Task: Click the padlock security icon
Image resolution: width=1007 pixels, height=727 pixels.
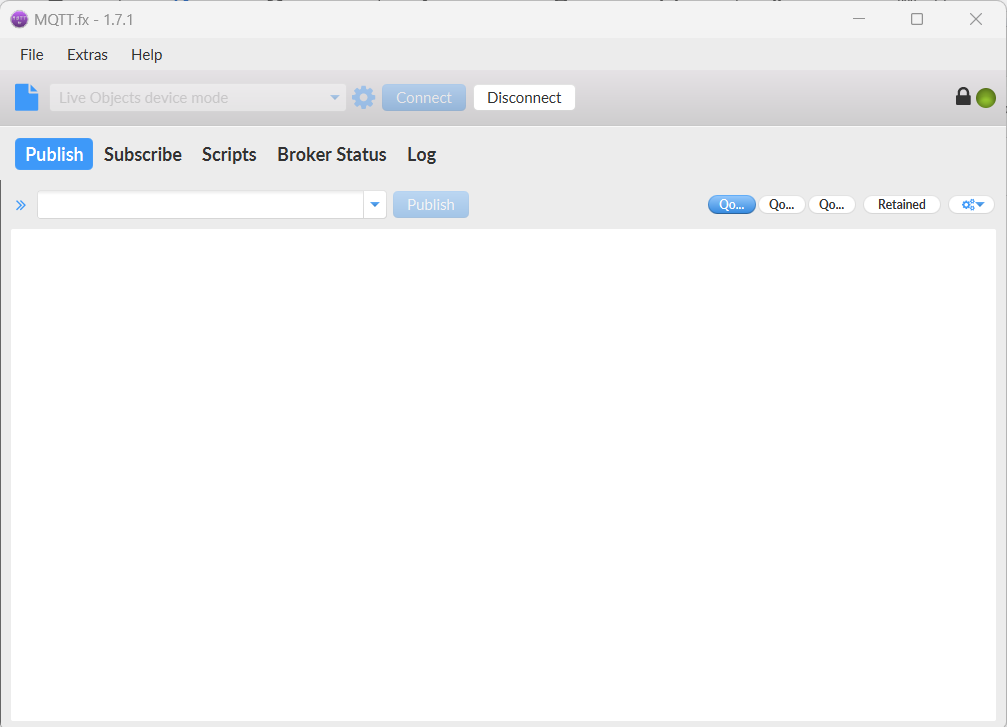Action: click(963, 96)
